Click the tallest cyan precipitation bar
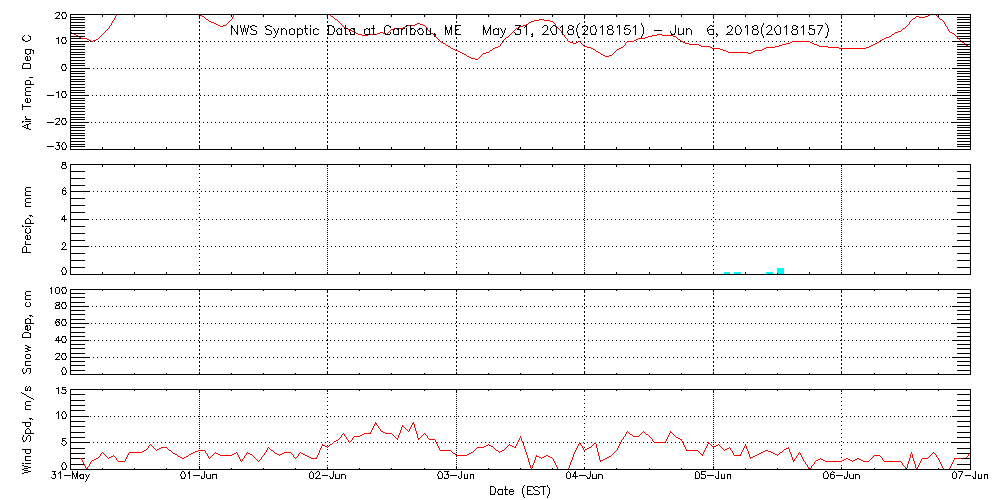The height and width of the screenshot is (500, 1000). click(x=780, y=270)
